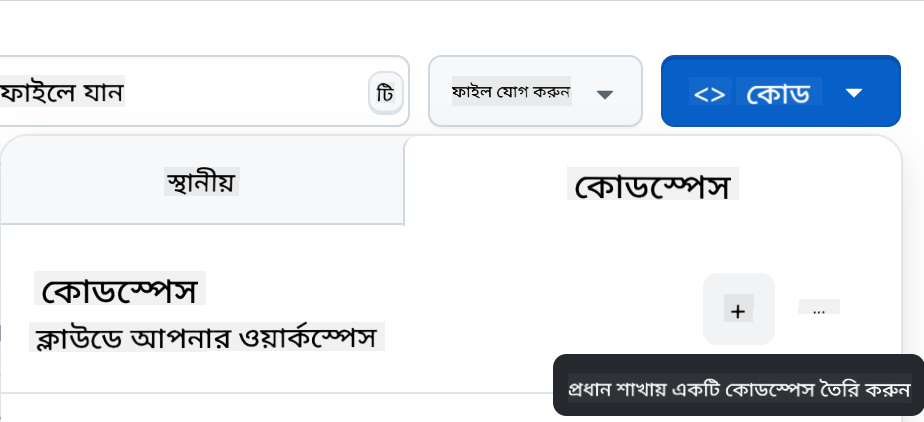Image resolution: width=924 pixels, height=422 pixels.
Task: Click the white panel area below the divider
Action: (270, 409)
